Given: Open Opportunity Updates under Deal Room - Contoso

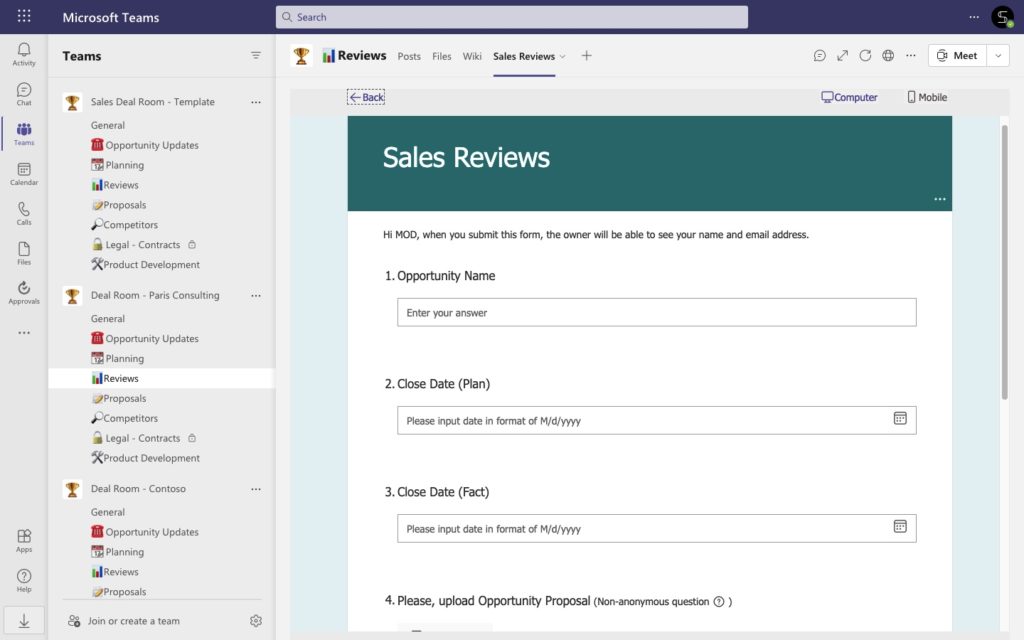Looking at the screenshot, I should tap(145, 532).
